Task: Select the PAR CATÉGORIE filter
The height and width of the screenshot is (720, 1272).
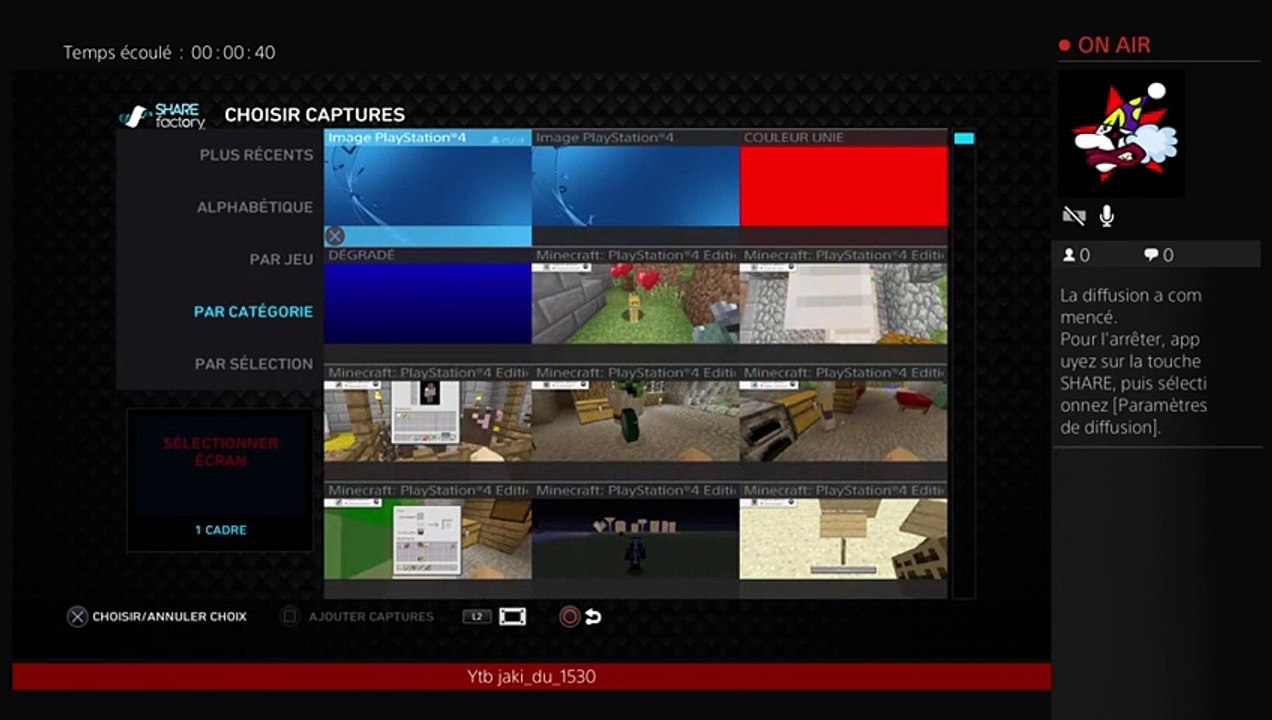Action: pos(253,312)
